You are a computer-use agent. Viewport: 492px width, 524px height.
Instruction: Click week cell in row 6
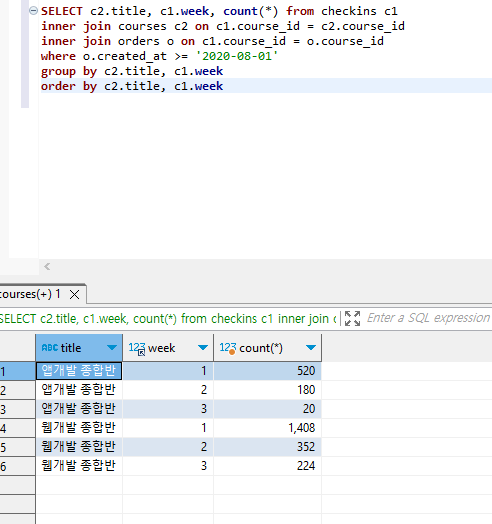coord(168,466)
